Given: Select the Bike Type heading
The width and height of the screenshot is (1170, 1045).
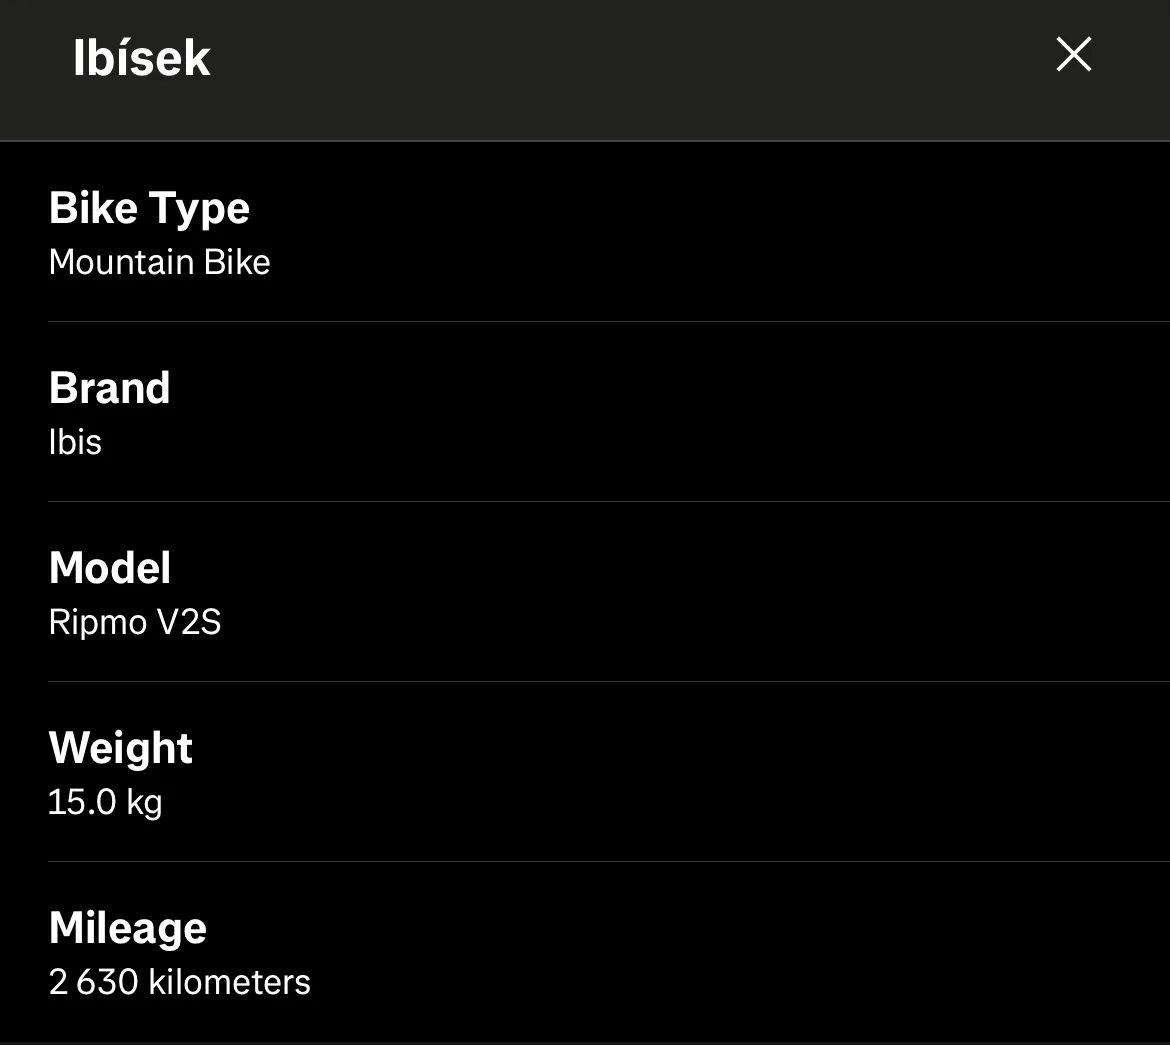Looking at the screenshot, I should click(x=149, y=208).
